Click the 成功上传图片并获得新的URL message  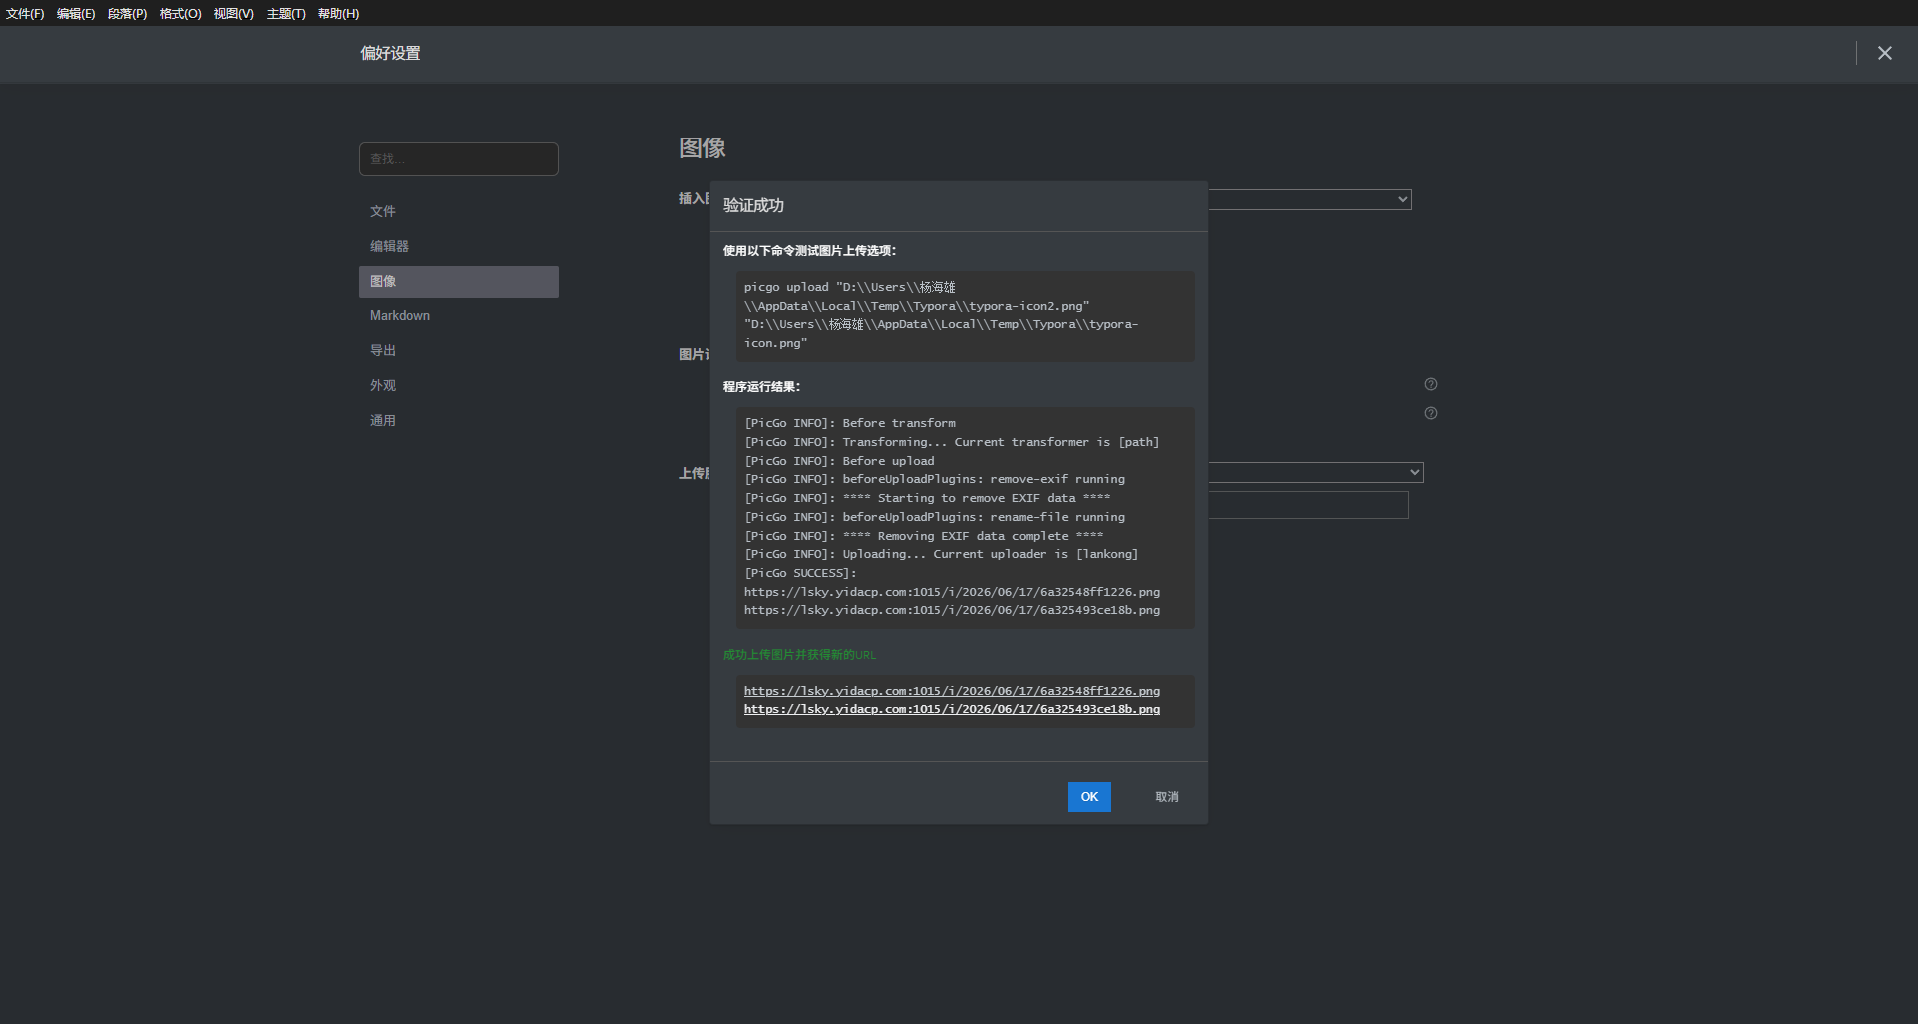(799, 655)
